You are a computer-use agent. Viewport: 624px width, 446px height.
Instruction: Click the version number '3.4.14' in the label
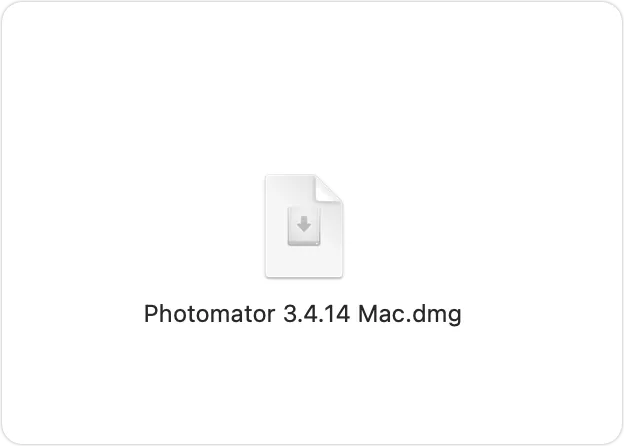317,314
